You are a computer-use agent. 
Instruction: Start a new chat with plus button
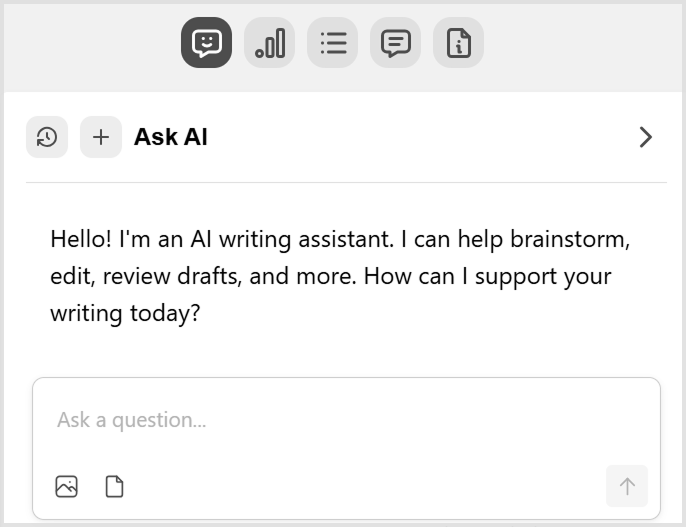(x=101, y=137)
